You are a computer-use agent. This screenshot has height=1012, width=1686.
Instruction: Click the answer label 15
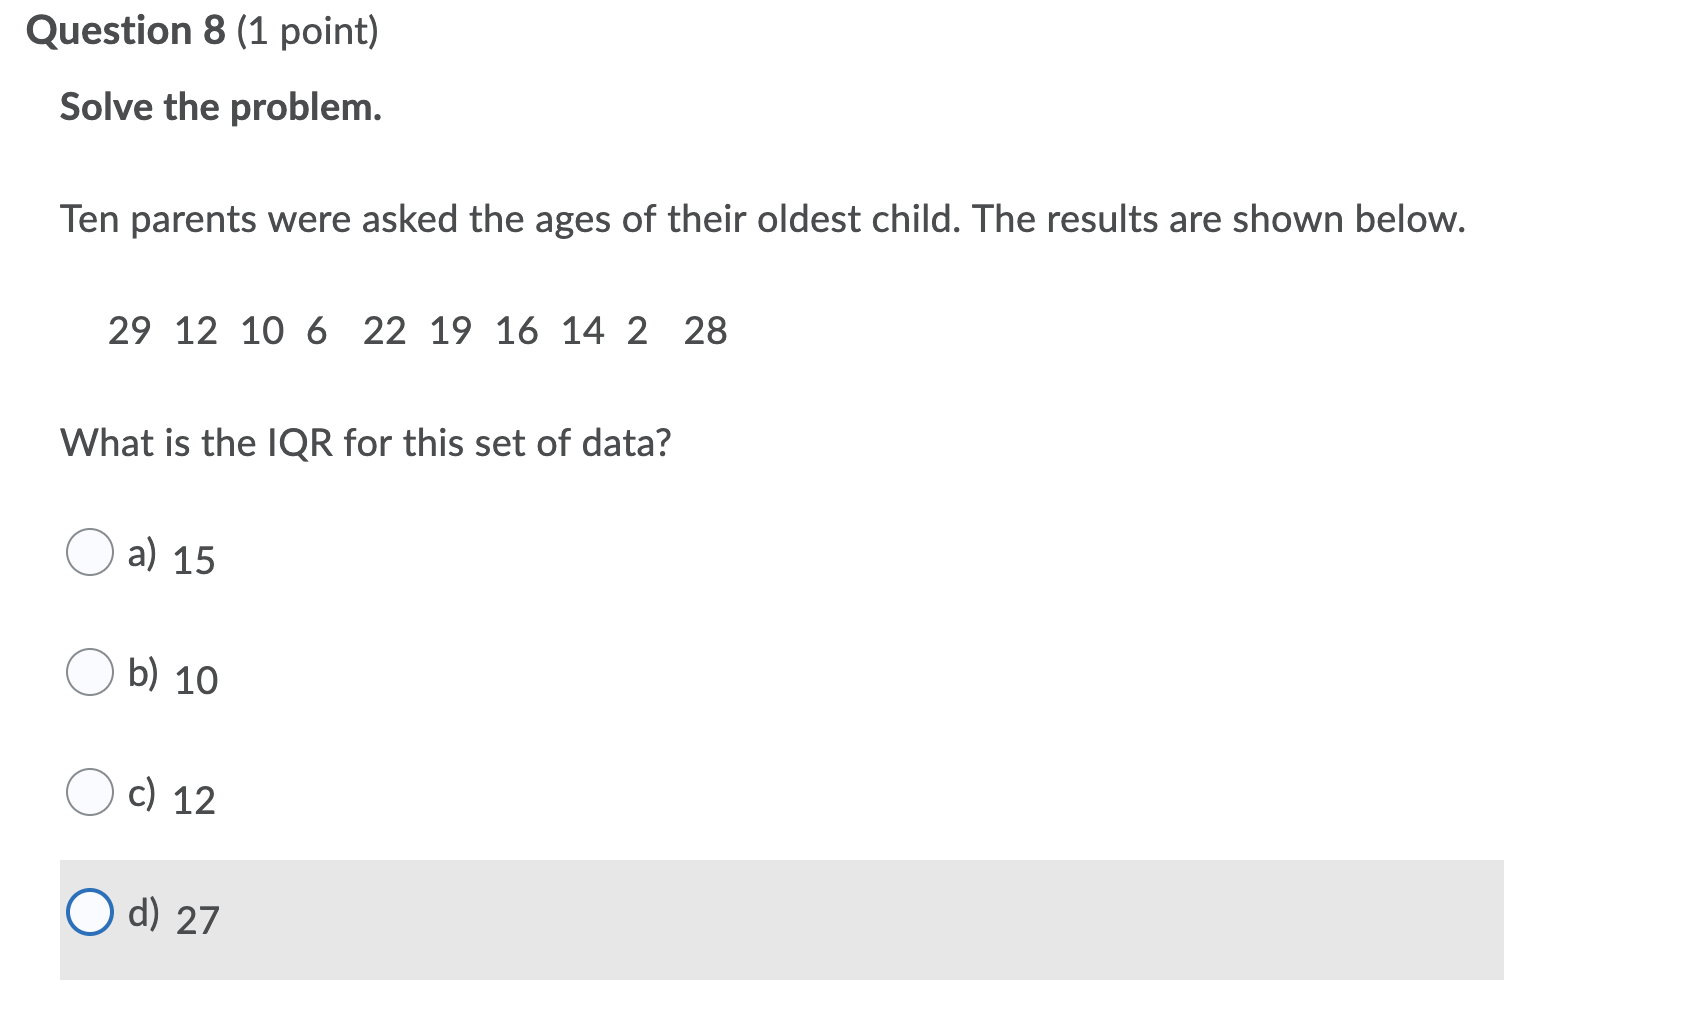tap(194, 562)
